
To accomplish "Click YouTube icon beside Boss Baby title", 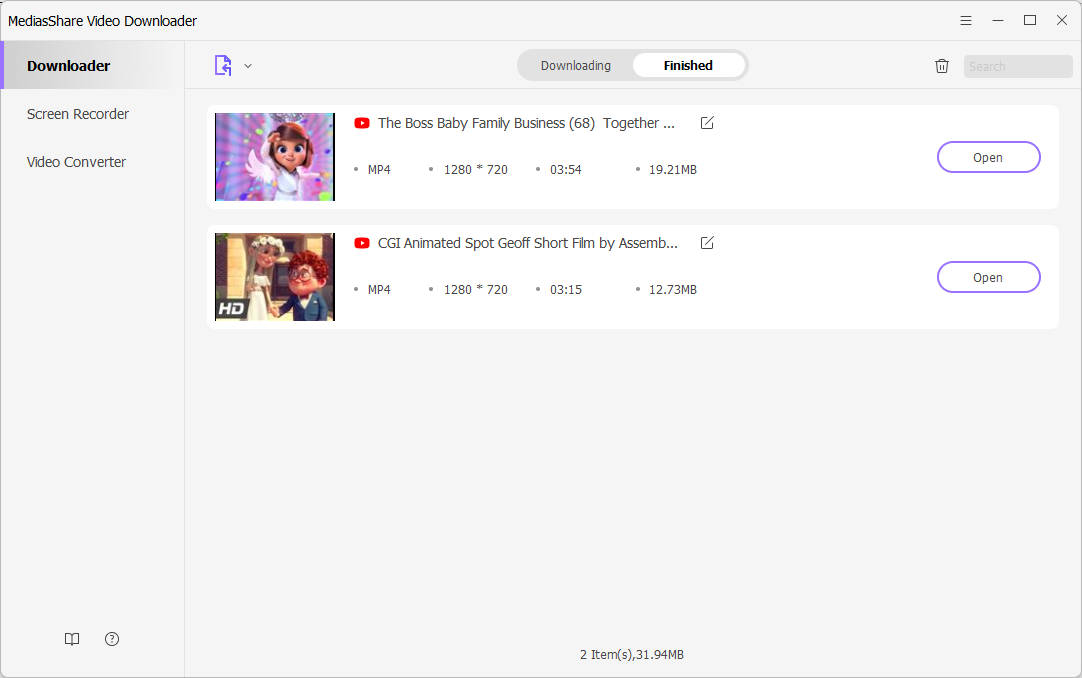I will 362,123.
